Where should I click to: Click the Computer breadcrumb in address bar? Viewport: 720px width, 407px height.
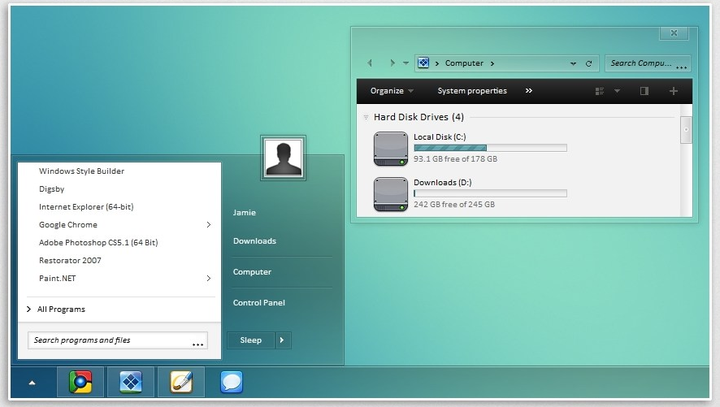tap(464, 63)
